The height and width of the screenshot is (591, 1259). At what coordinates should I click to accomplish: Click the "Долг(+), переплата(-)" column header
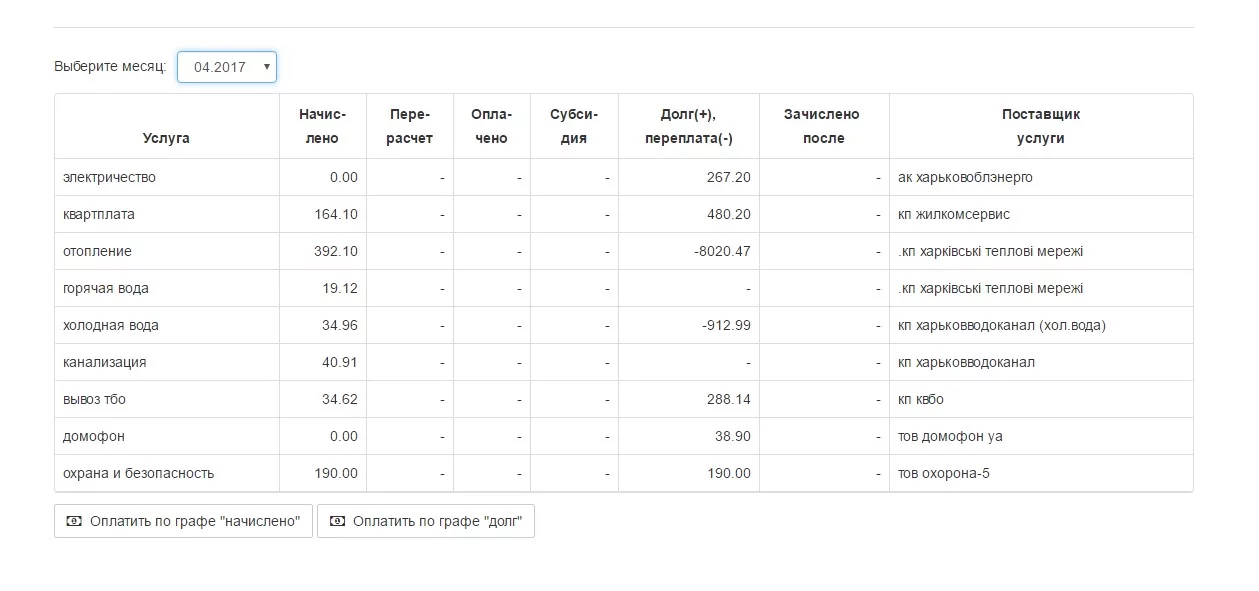coord(689,126)
